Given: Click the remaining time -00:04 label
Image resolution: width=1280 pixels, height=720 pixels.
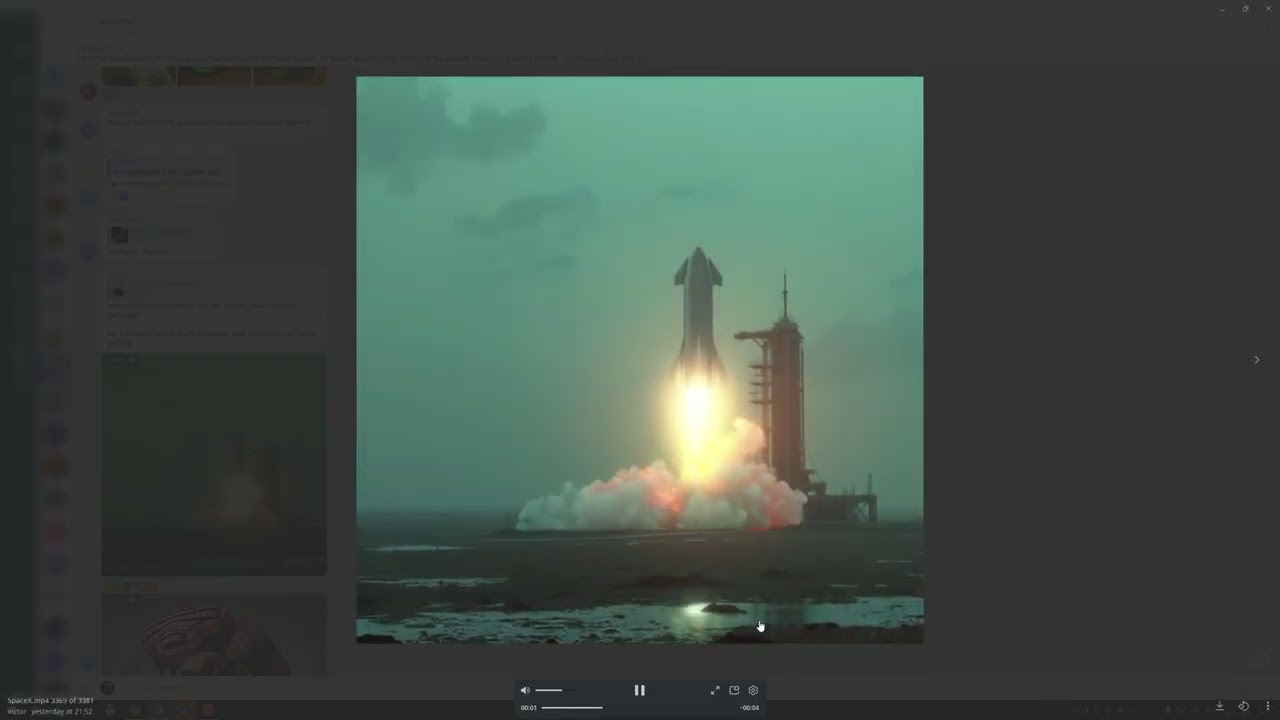Looking at the screenshot, I should pyautogui.click(x=749, y=707).
